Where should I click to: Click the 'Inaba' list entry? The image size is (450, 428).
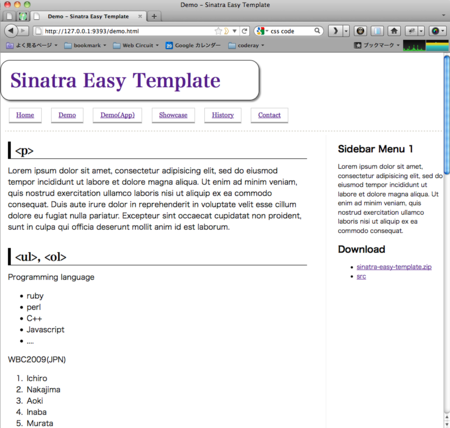pyautogui.click(x=36, y=412)
